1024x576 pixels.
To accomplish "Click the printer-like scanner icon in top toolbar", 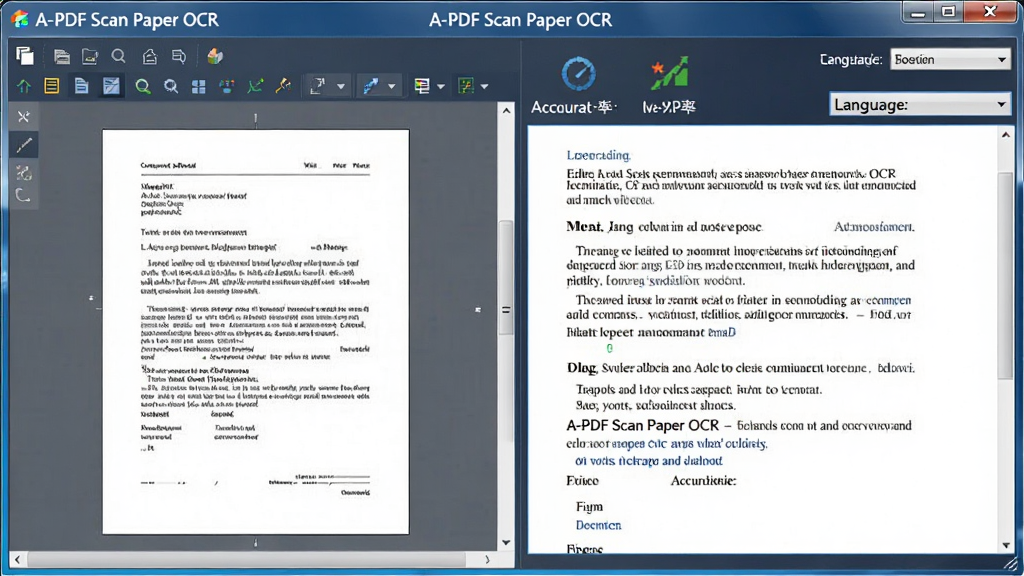I will pos(62,57).
